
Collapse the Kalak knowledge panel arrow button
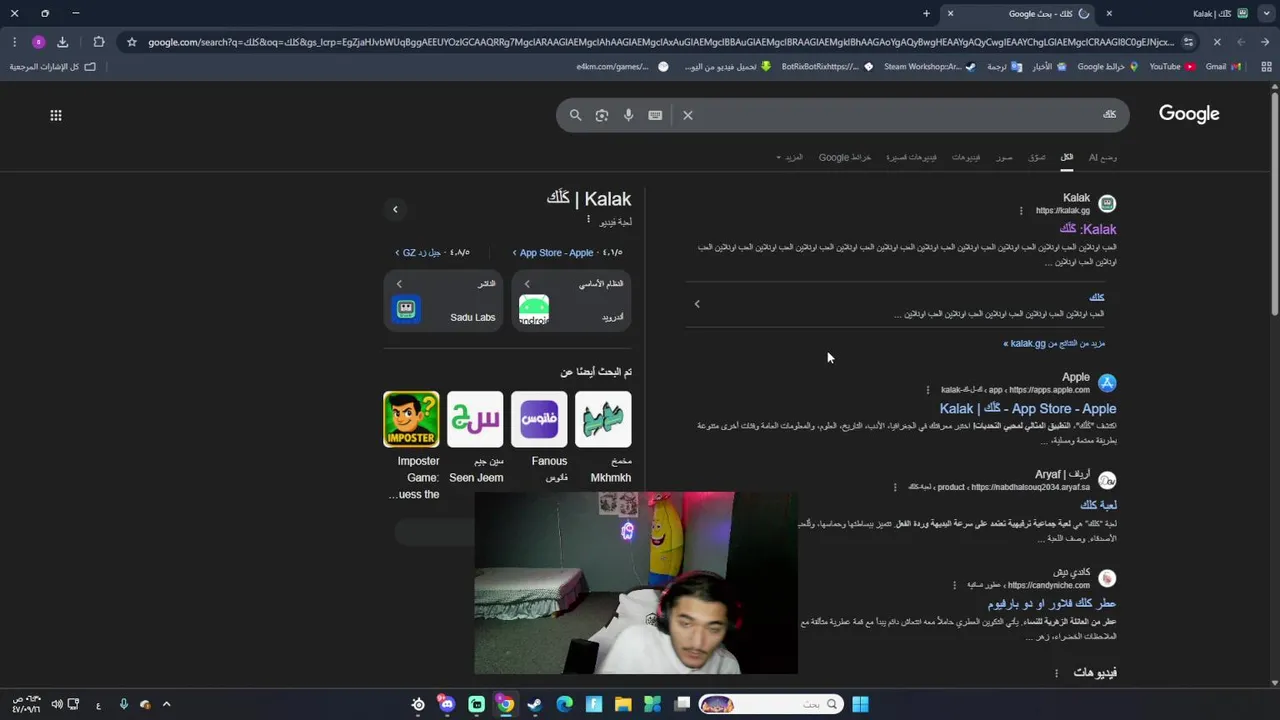coord(395,209)
